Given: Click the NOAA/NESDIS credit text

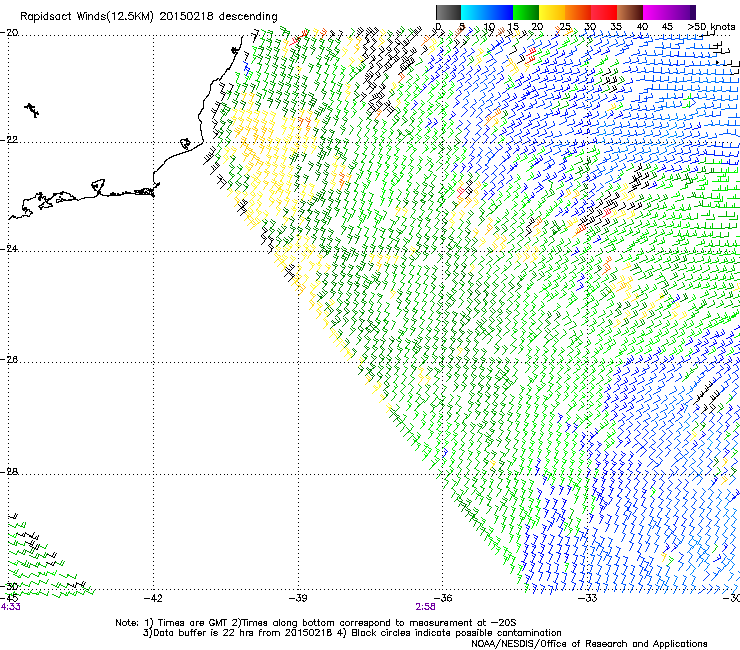Looking at the screenshot, I should 589,644.
